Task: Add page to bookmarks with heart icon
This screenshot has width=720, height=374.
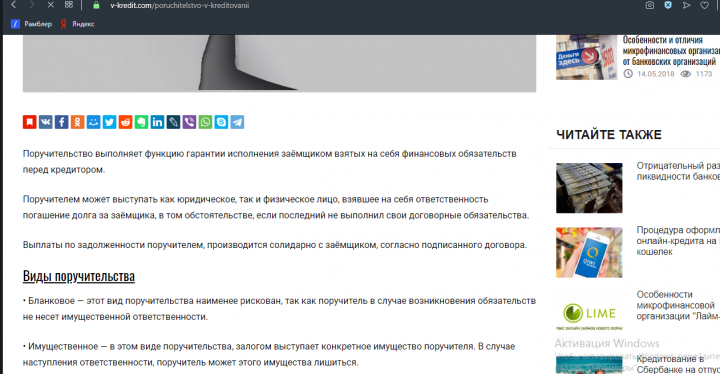Action: 704,5
